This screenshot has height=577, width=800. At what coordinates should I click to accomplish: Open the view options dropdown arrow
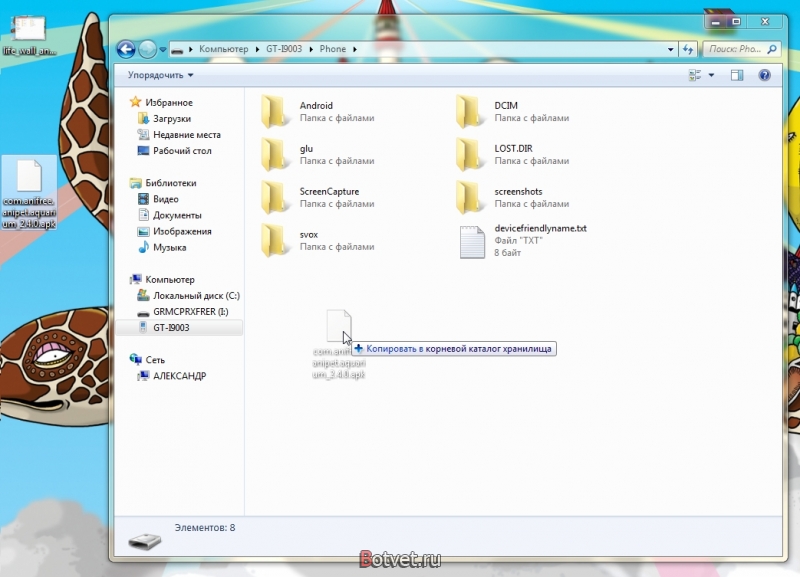(x=711, y=75)
